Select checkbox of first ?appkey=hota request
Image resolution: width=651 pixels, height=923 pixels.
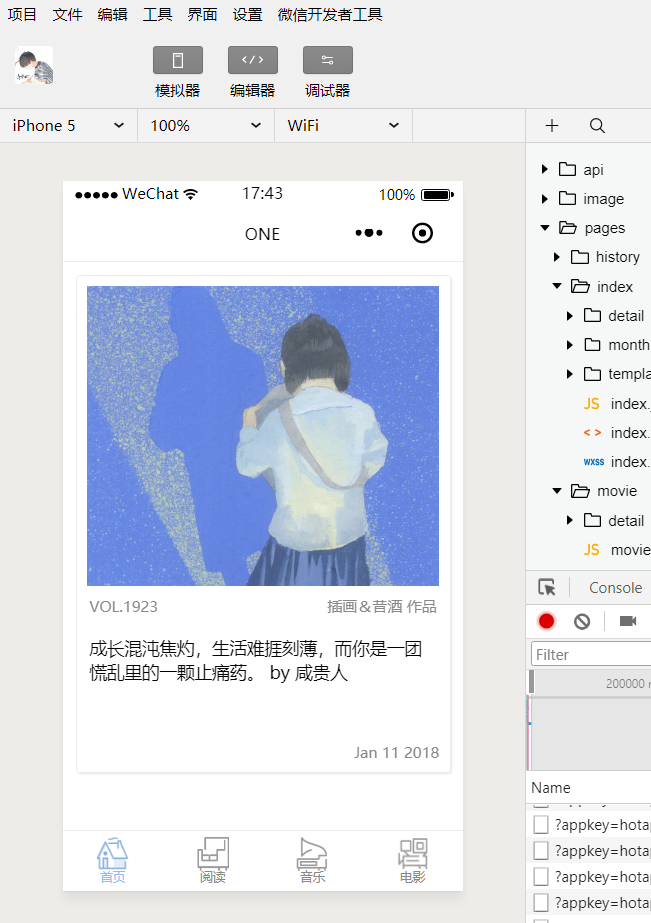[x=540, y=825]
